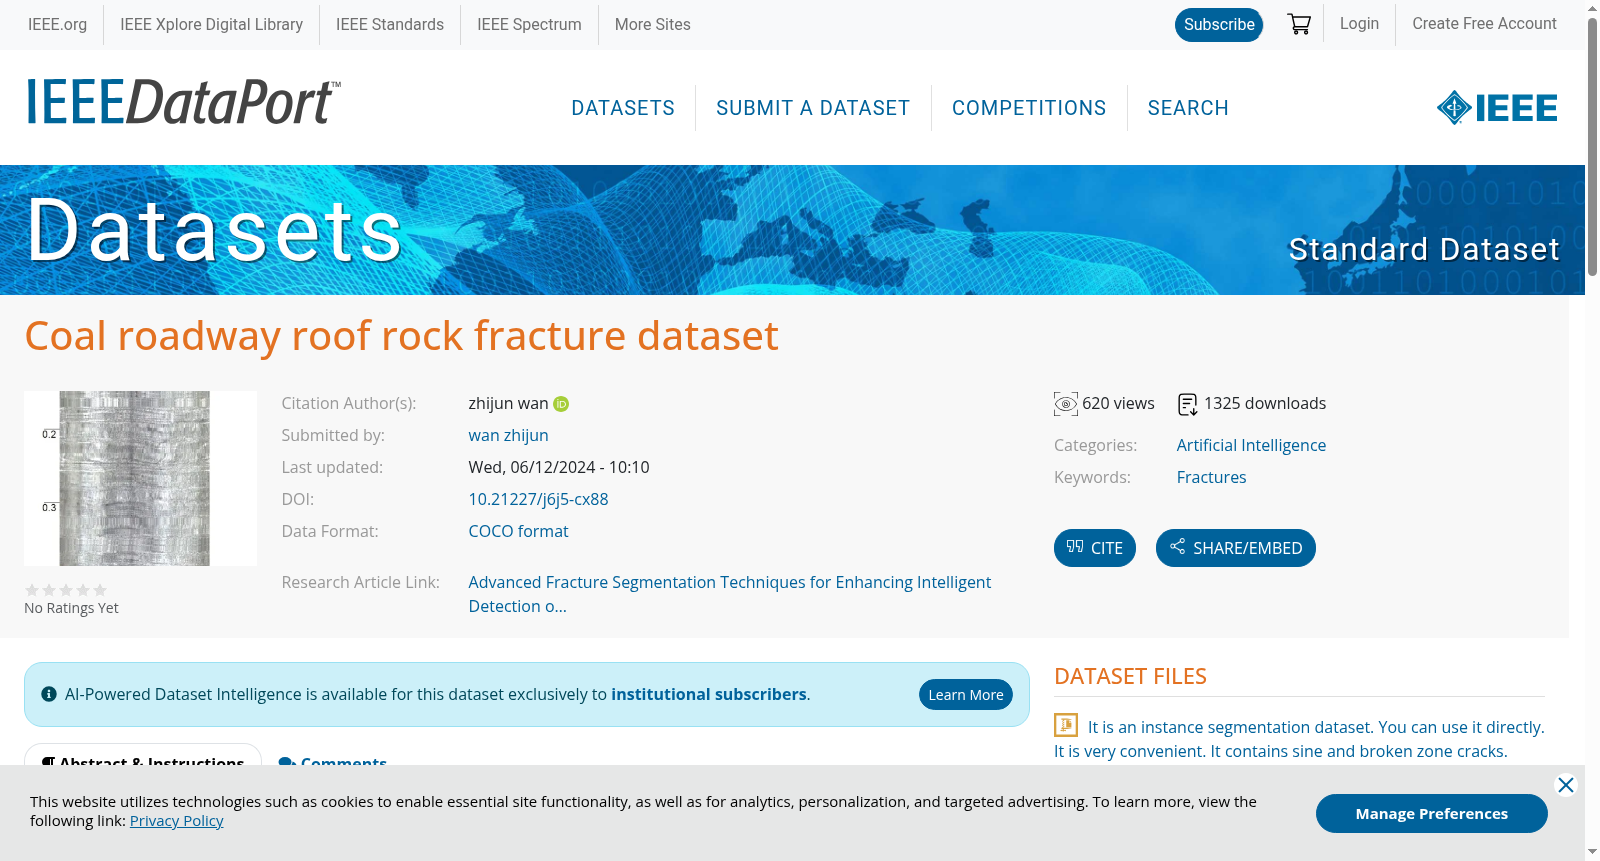Open the DATASETS menu item

623,108
